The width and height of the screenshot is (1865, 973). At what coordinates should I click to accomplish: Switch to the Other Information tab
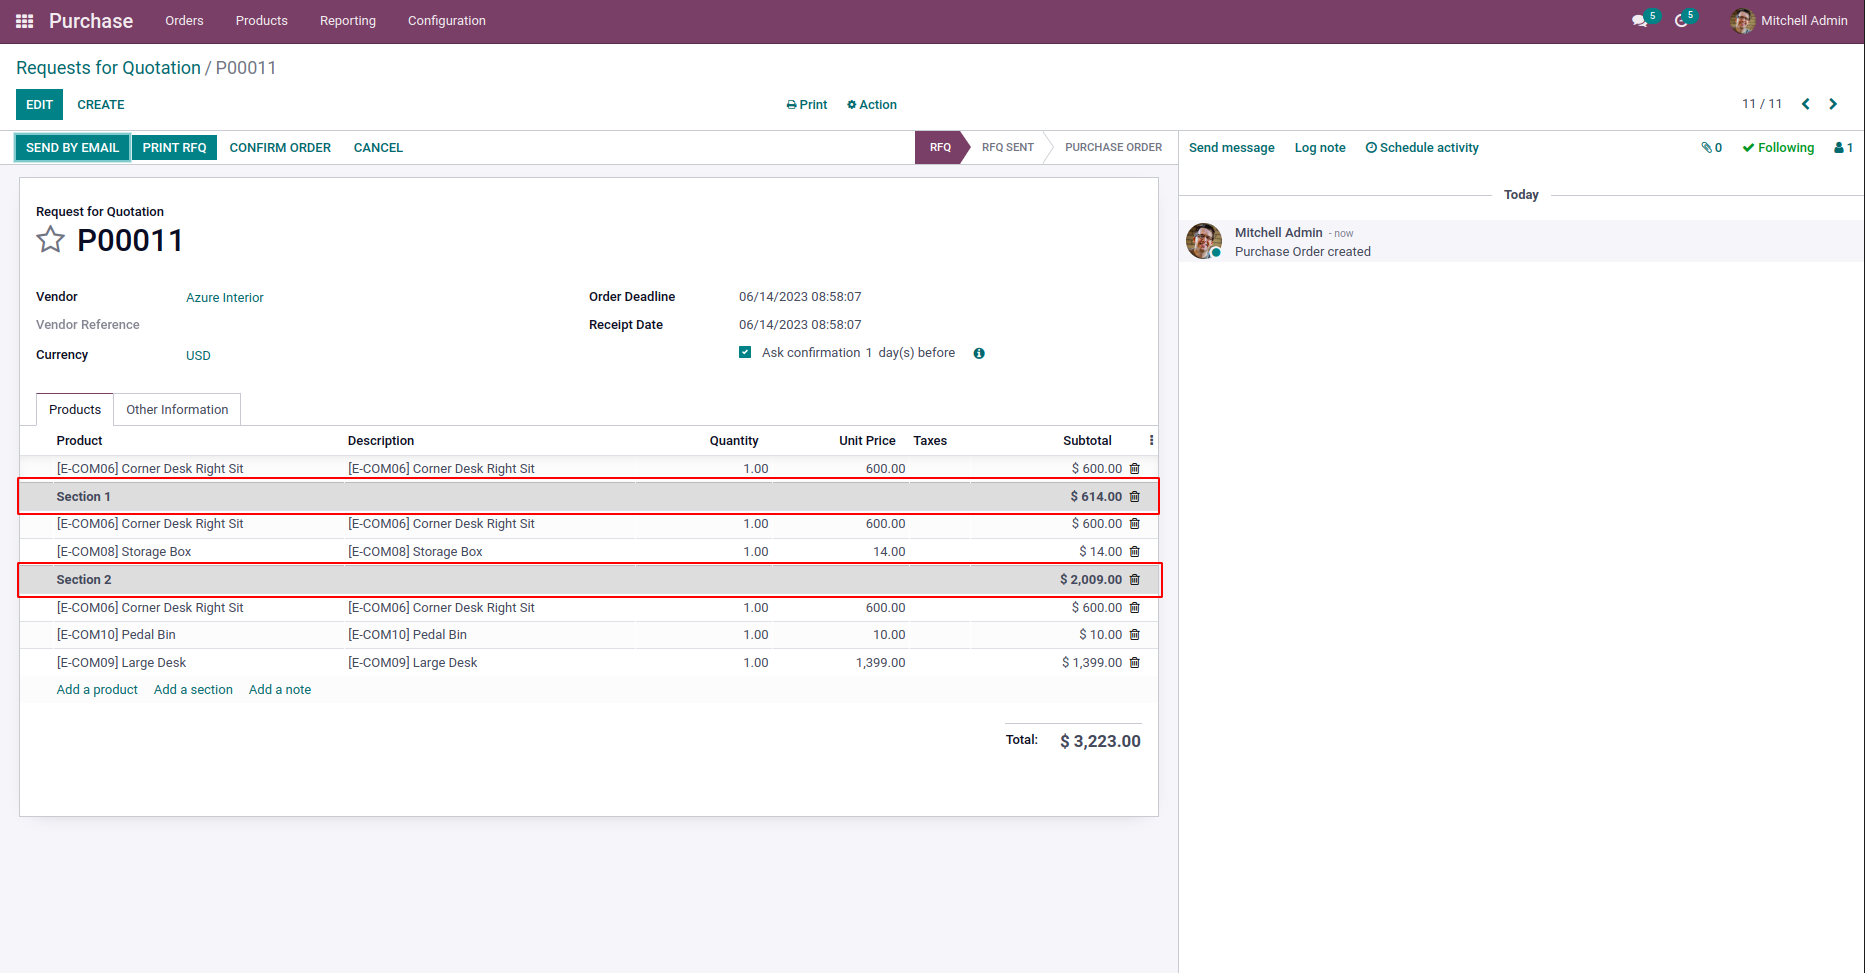pos(177,410)
